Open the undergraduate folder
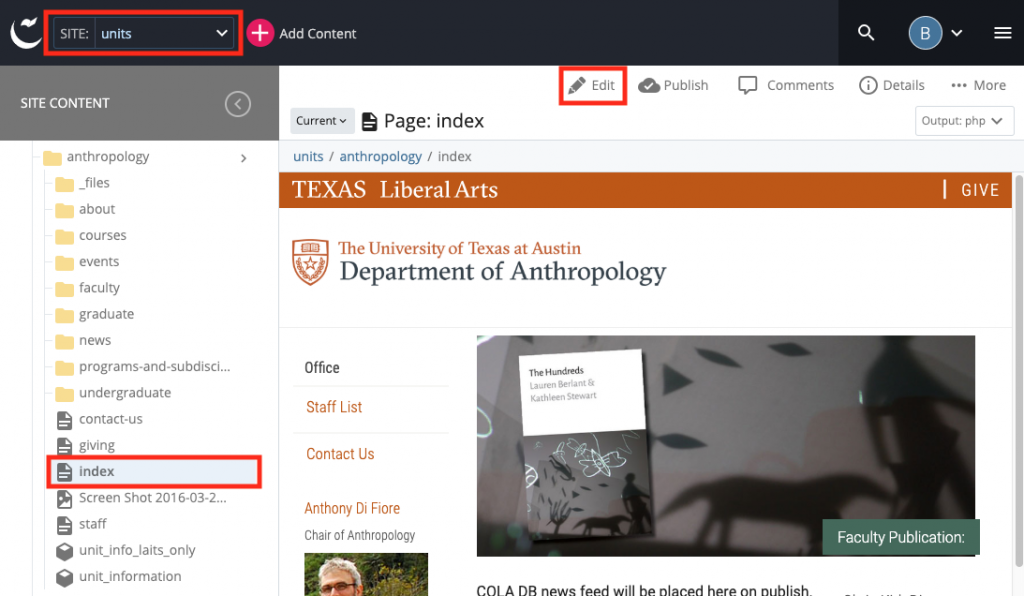The height and width of the screenshot is (596, 1024). tap(113, 393)
